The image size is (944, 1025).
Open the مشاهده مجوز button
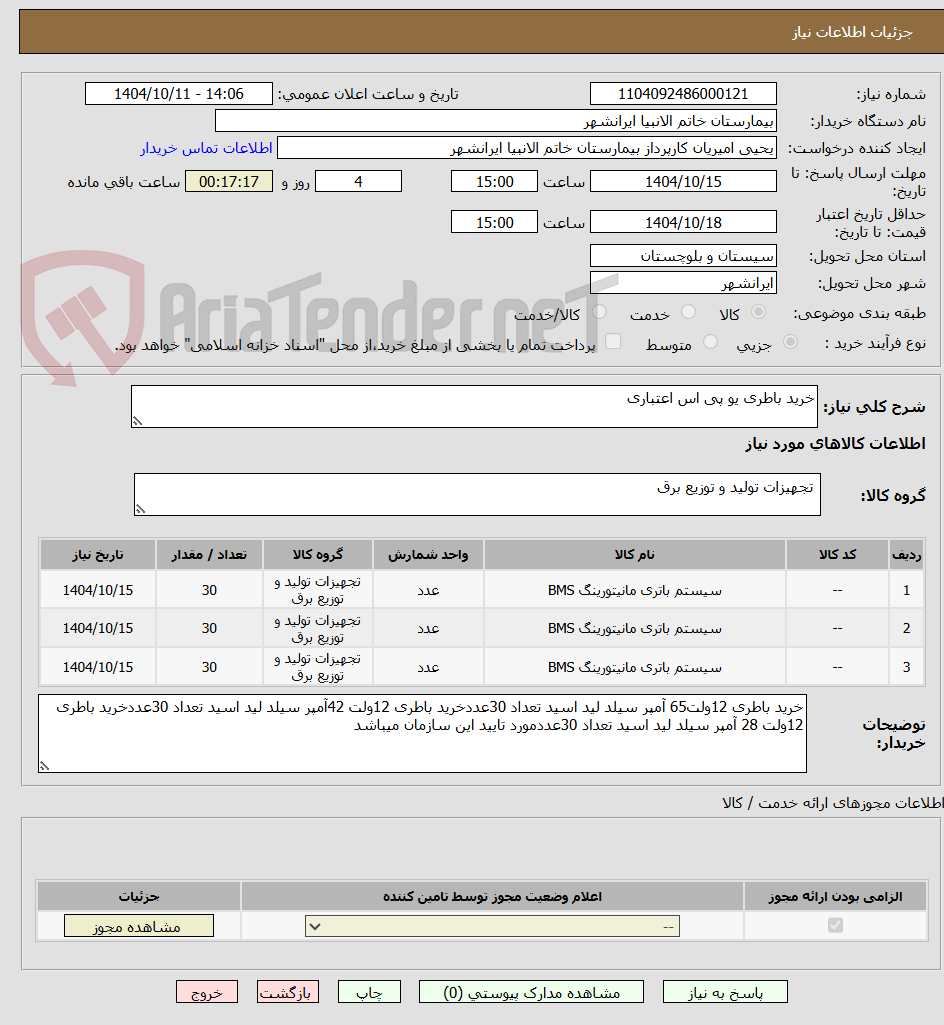coord(139,926)
